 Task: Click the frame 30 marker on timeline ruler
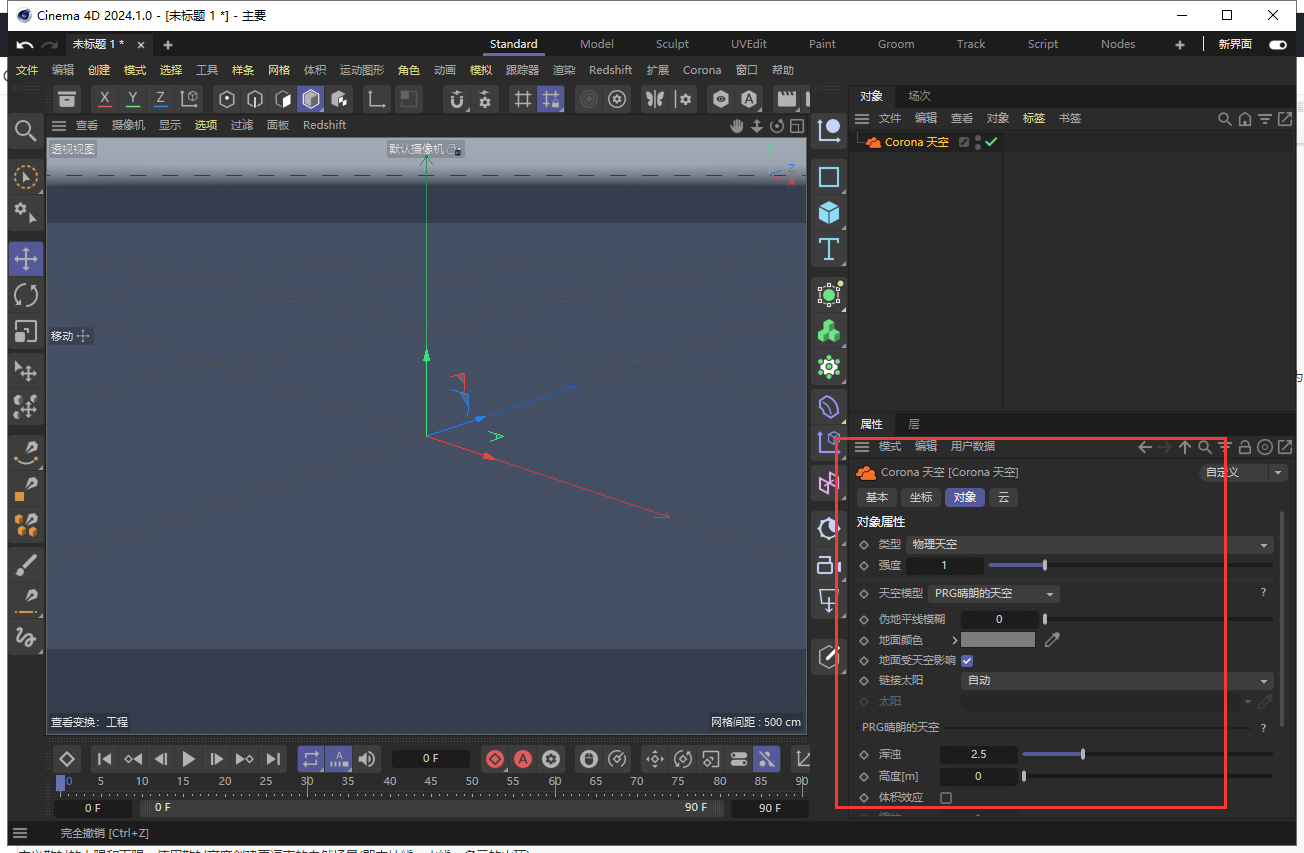pos(307,781)
